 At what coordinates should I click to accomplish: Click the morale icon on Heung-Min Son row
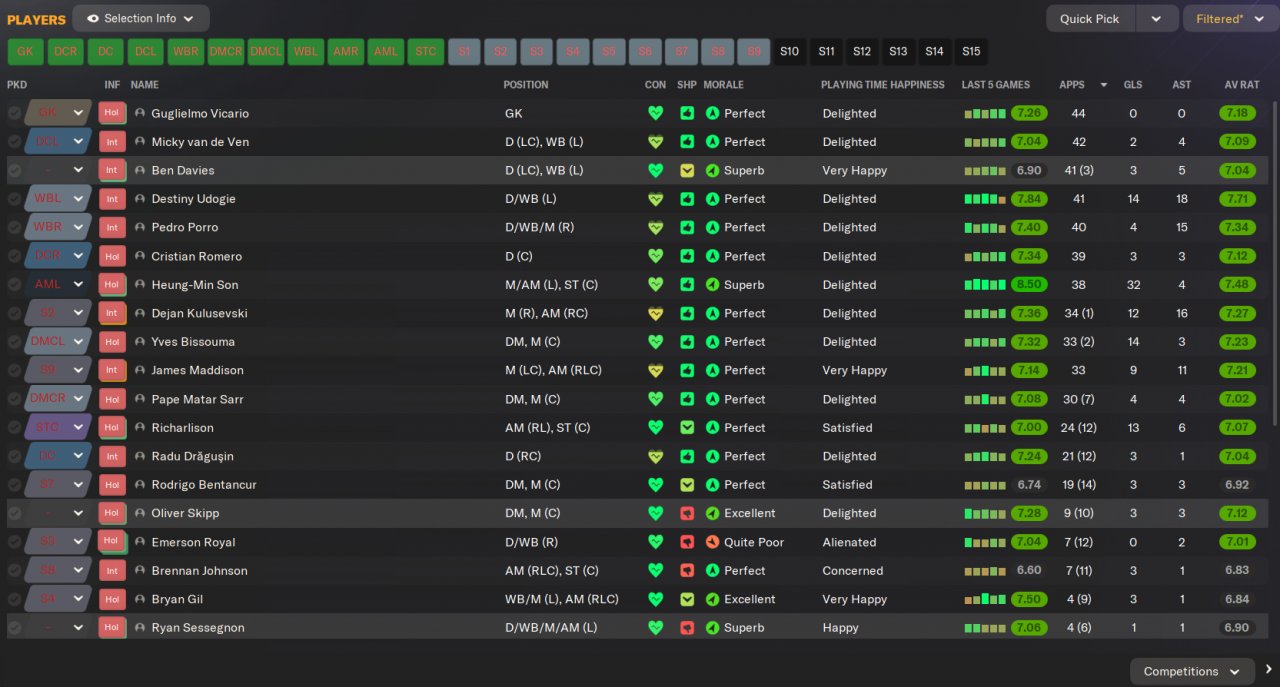pyautogui.click(x=713, y=285)
